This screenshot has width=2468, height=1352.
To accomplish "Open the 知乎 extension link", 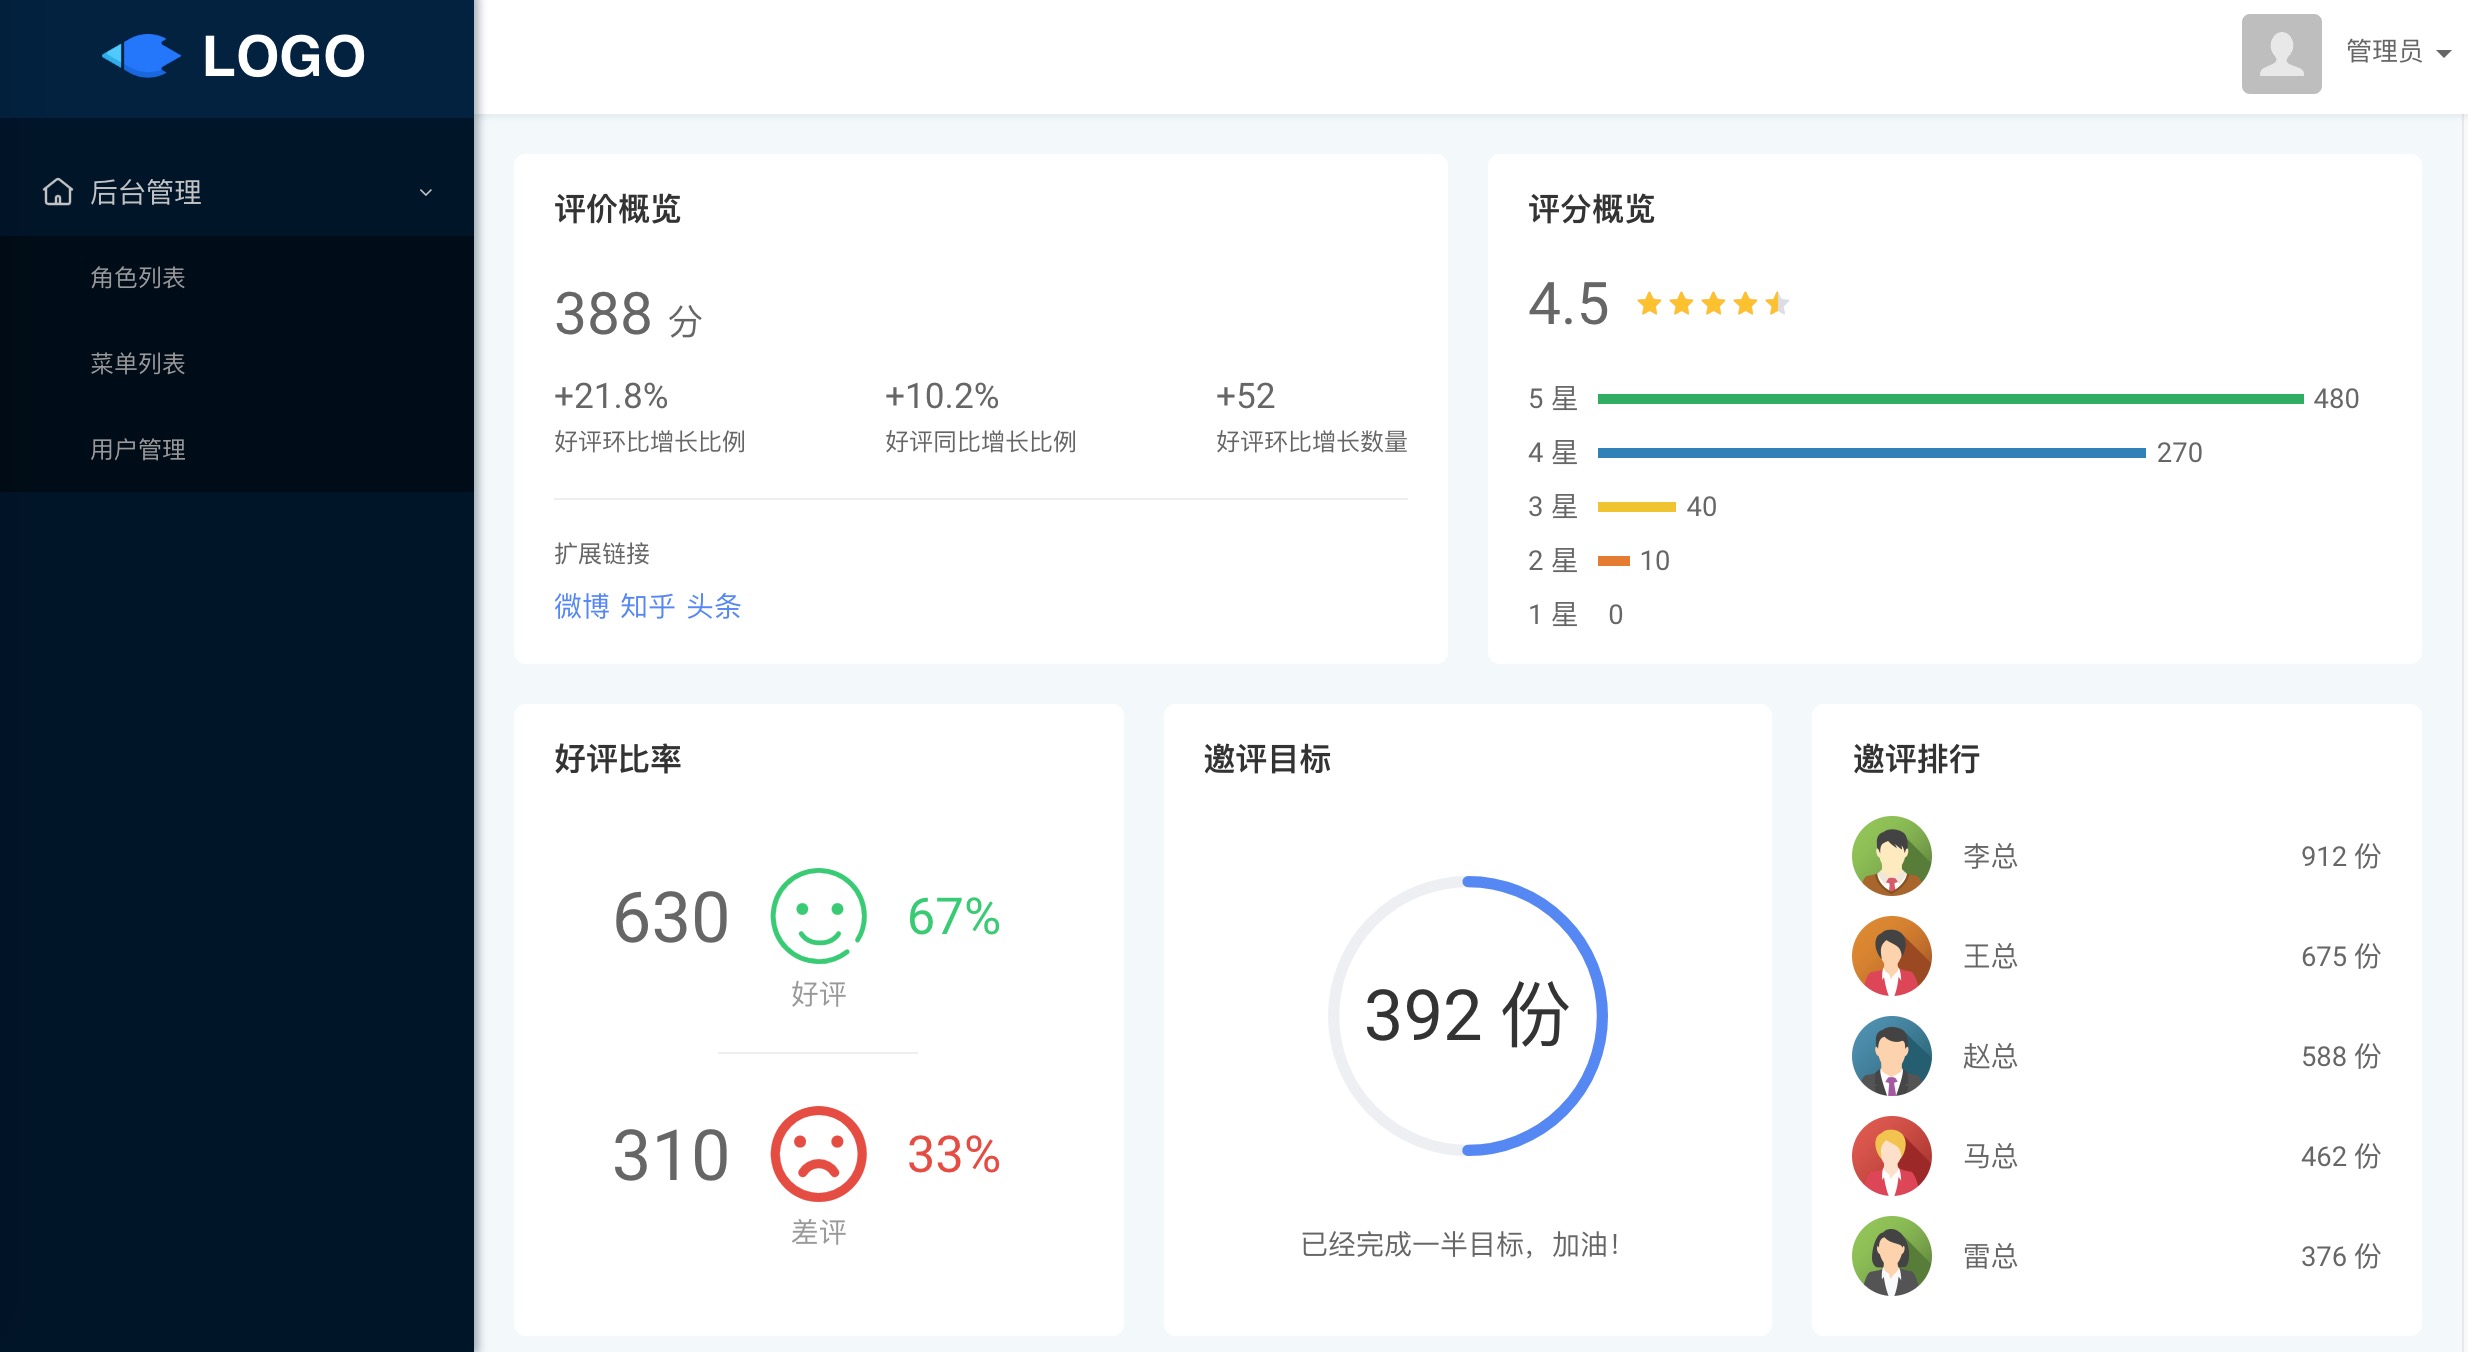I will coord(647,606).
